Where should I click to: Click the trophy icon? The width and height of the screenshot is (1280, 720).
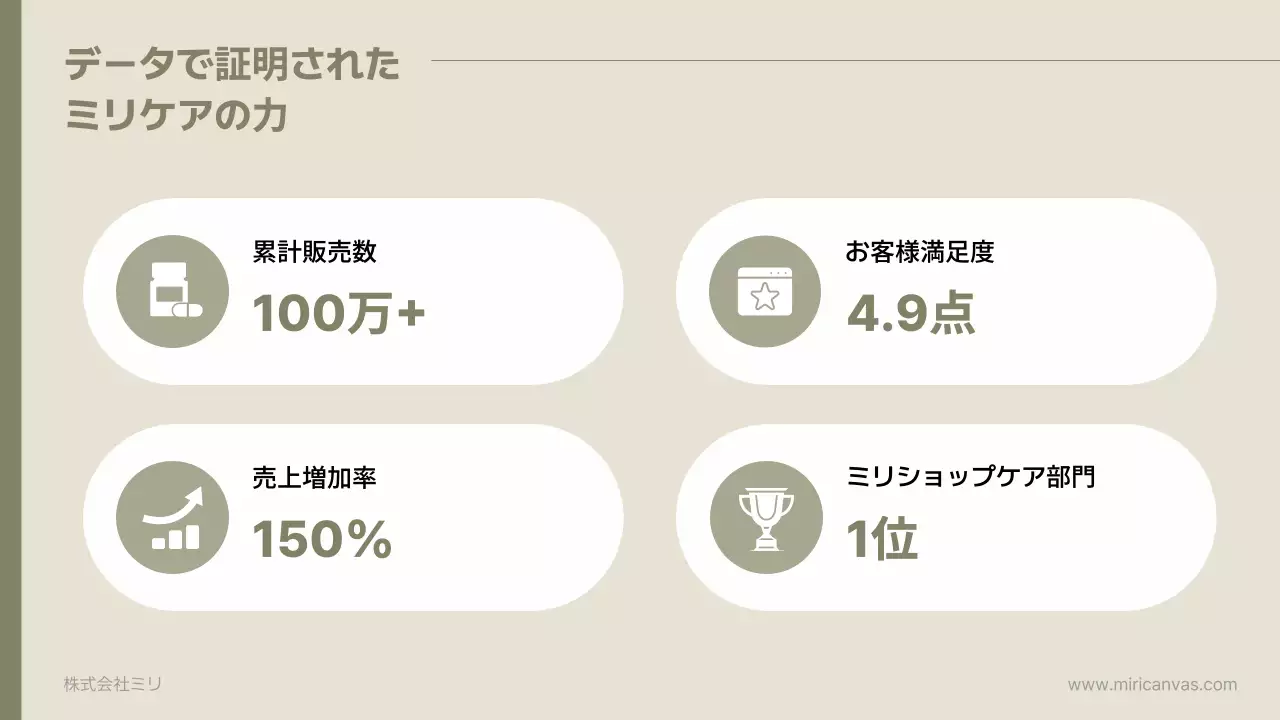(765, 517)
